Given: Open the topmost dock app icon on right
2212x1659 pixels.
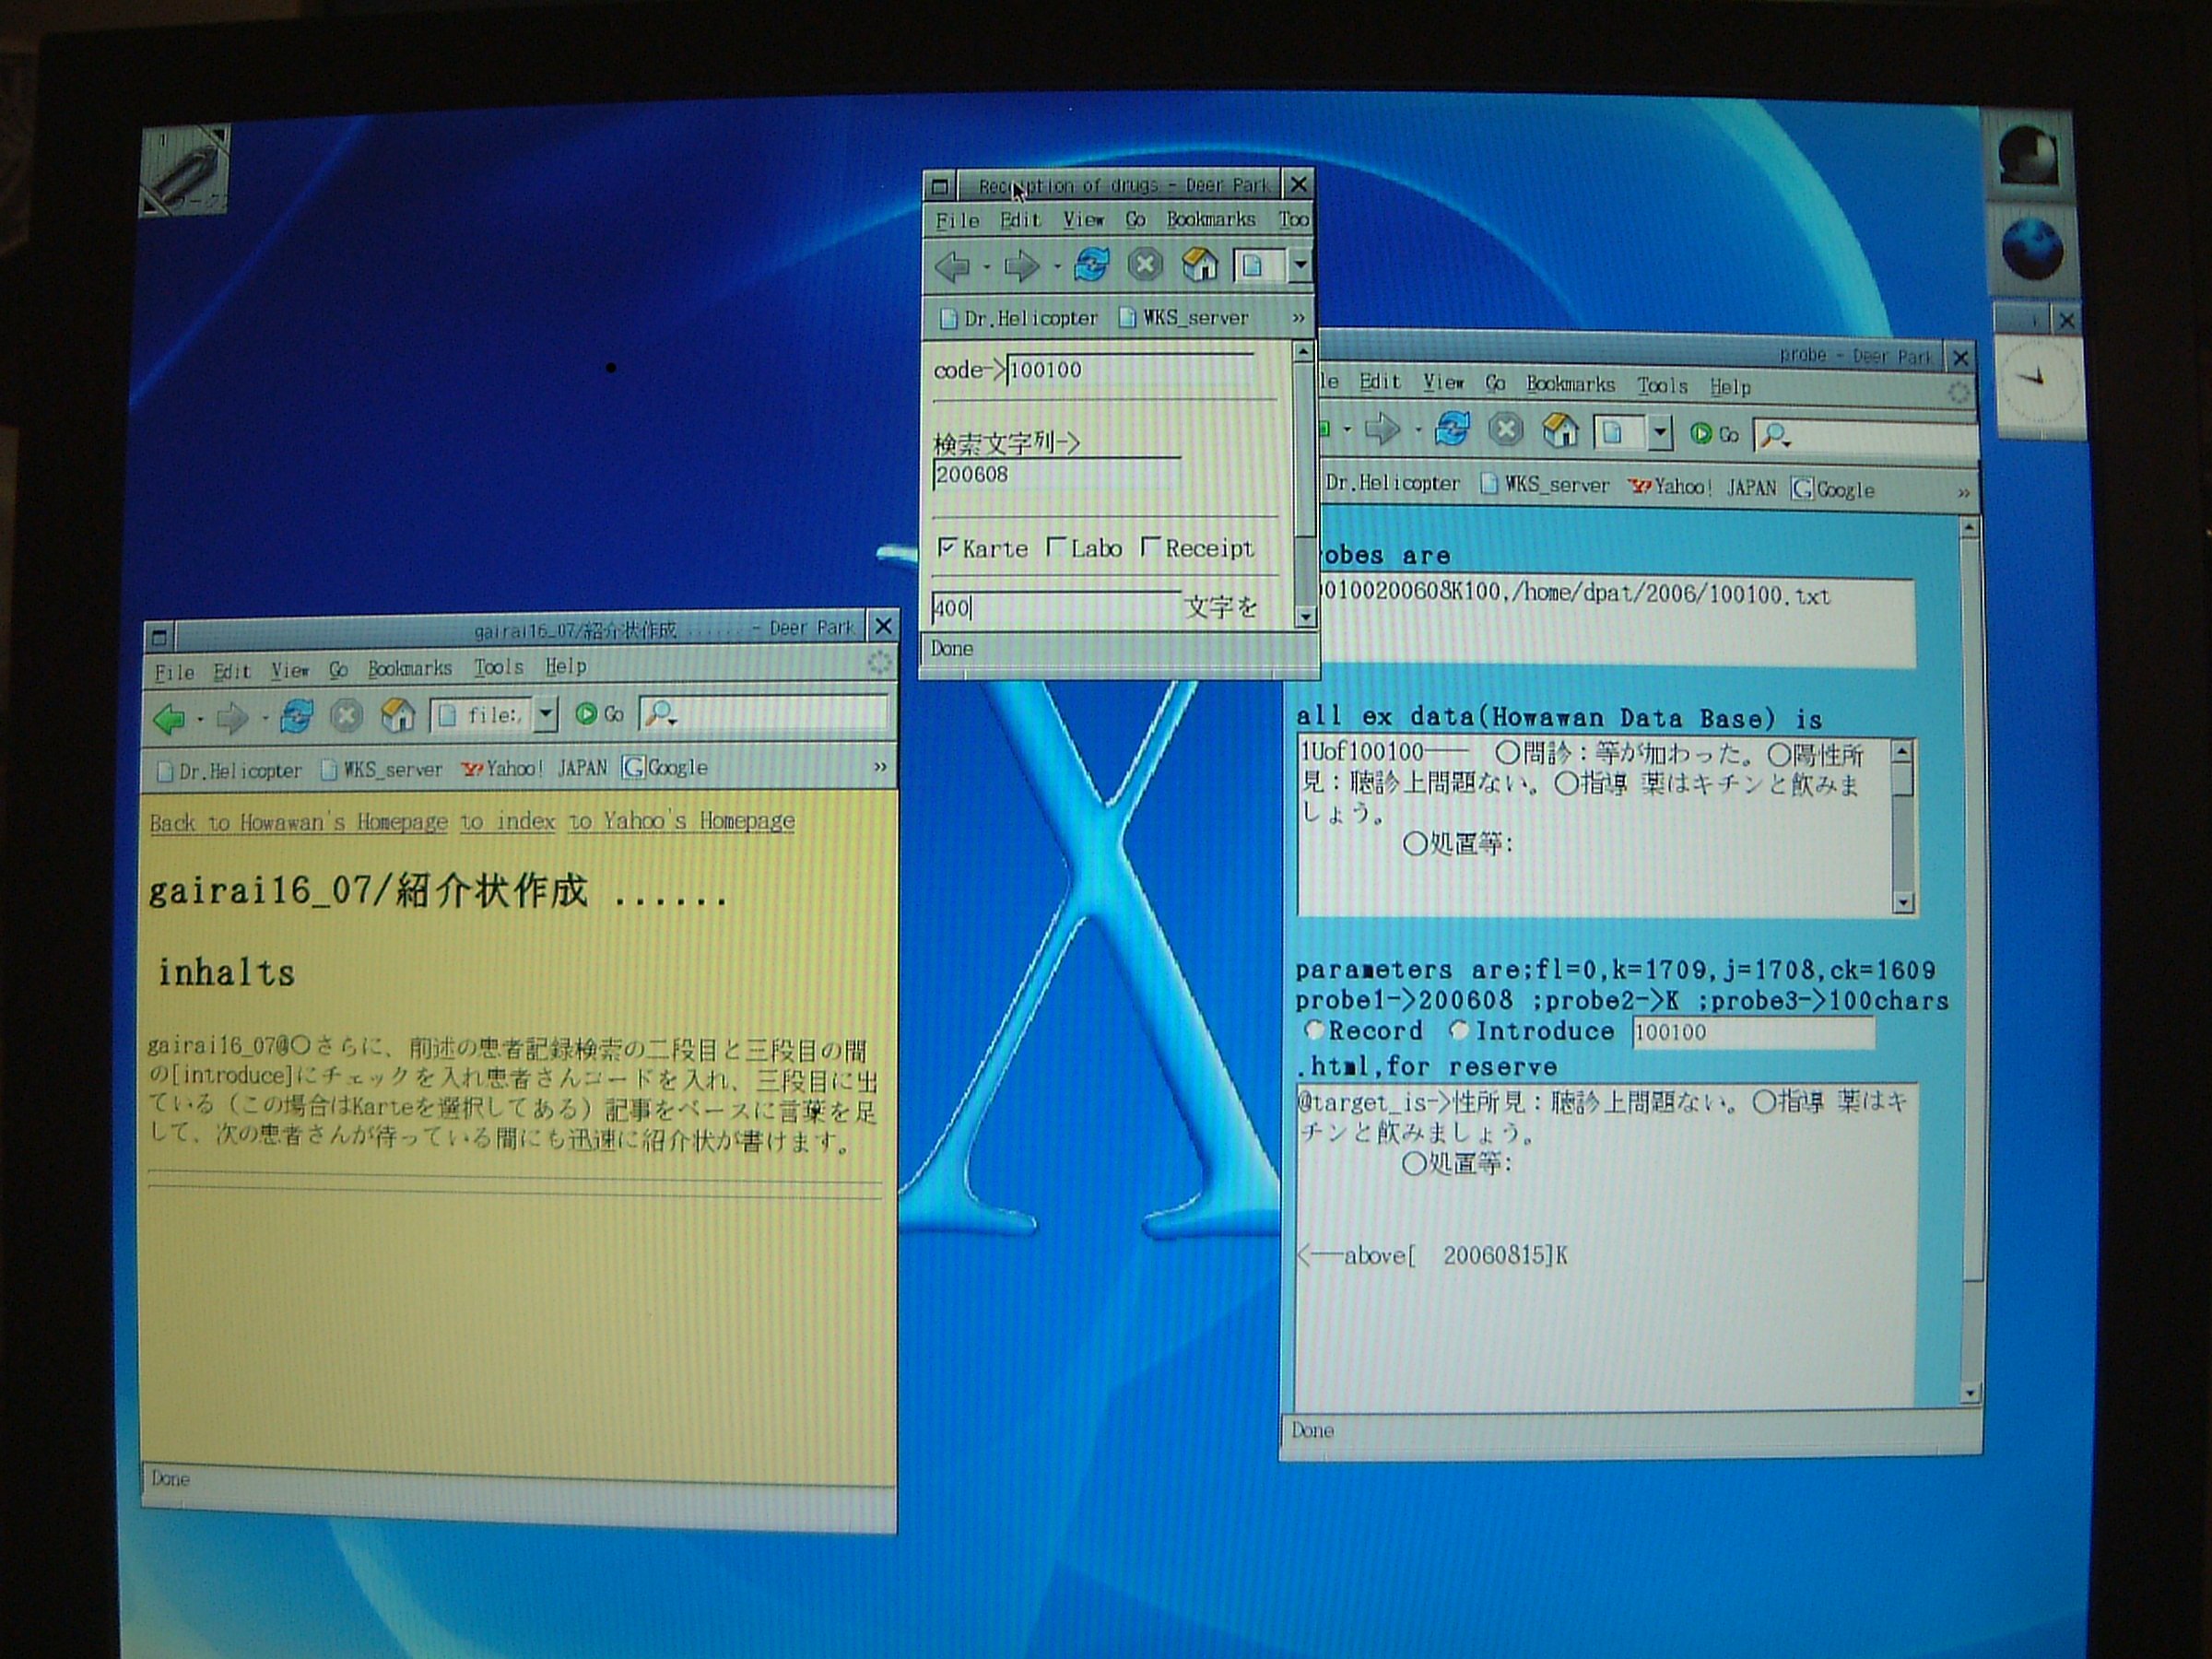Looking at the screenshot, I should coord(2029,158).
